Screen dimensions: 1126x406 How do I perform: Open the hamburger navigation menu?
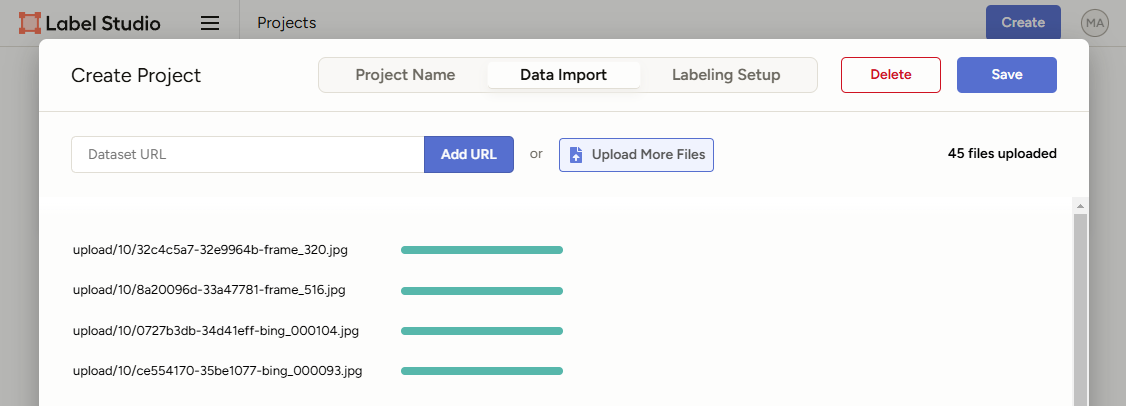(210, 23)
